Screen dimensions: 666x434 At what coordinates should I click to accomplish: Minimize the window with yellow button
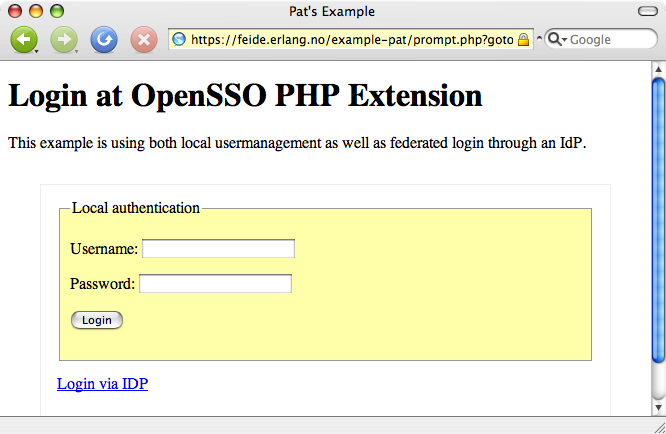(x=36, y=11)
